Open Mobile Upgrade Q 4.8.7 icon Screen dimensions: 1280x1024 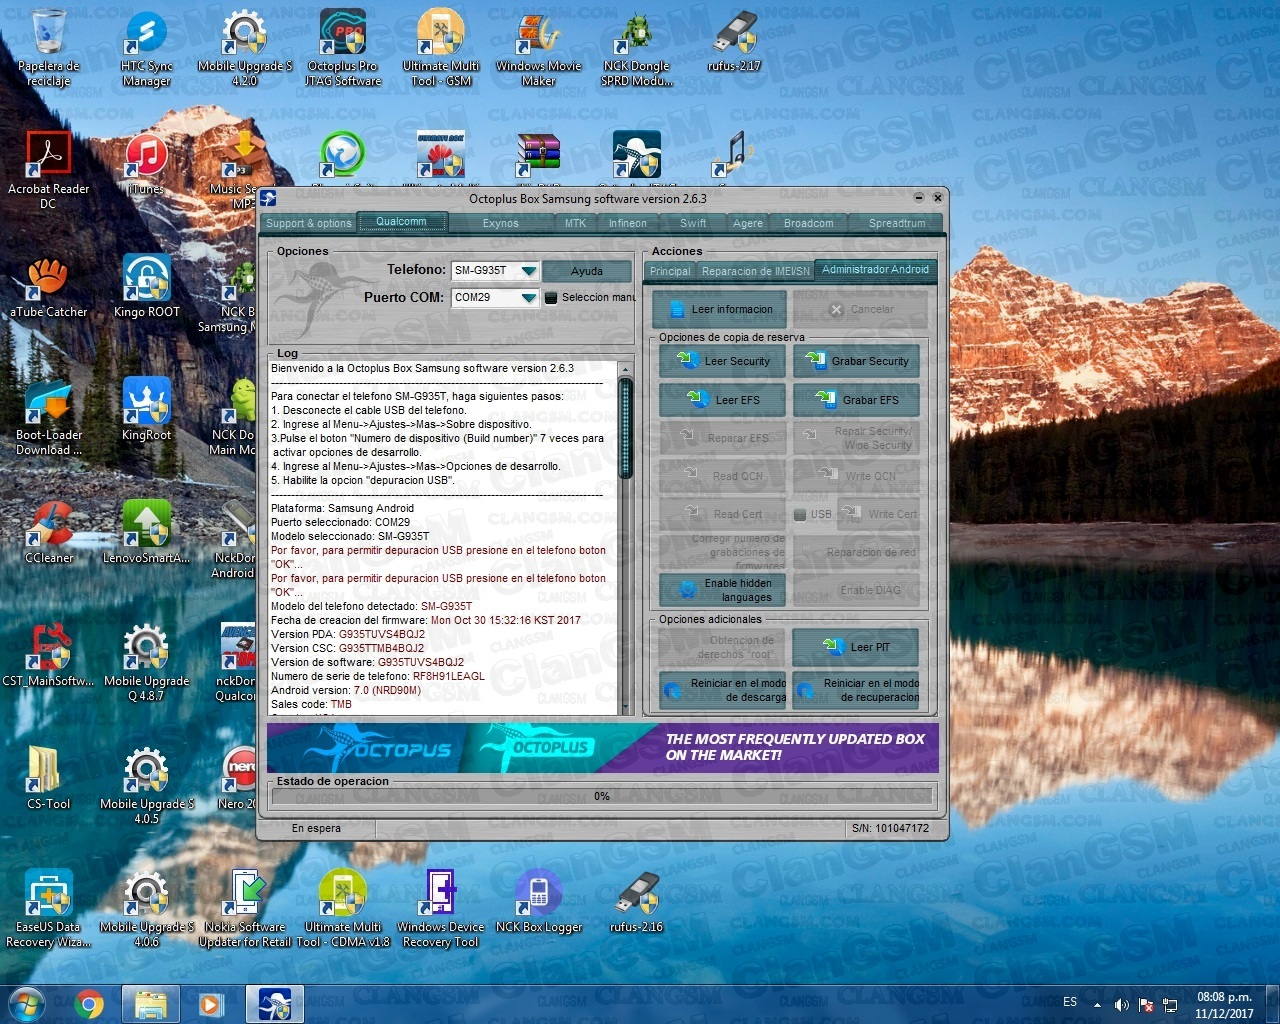(146, 662)
